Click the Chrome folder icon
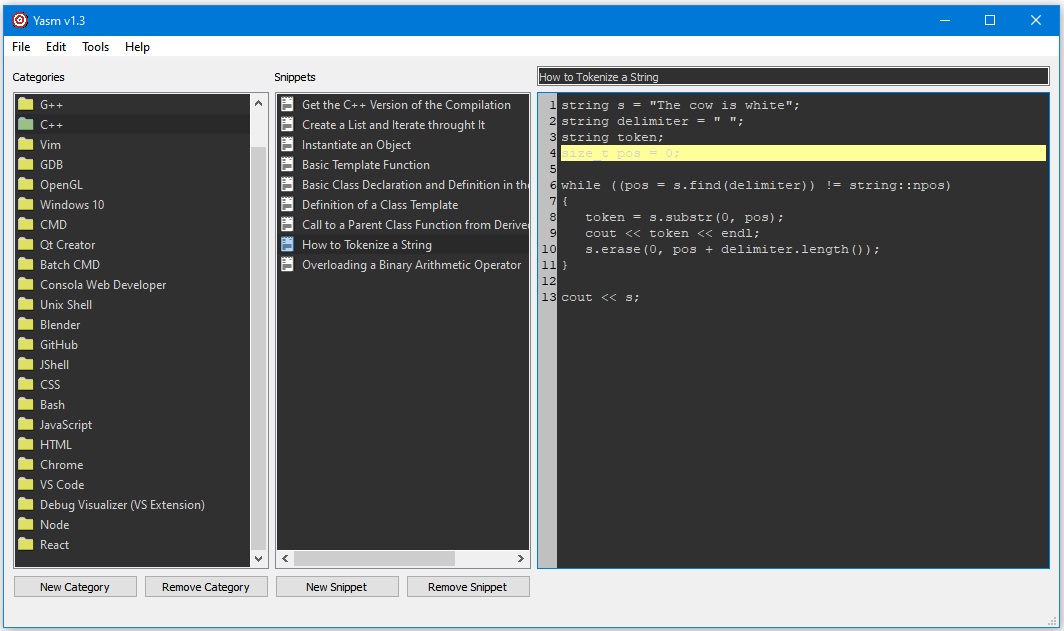Image resolution: width=1064 pixels, height=631 pixels. coord(26,465)
